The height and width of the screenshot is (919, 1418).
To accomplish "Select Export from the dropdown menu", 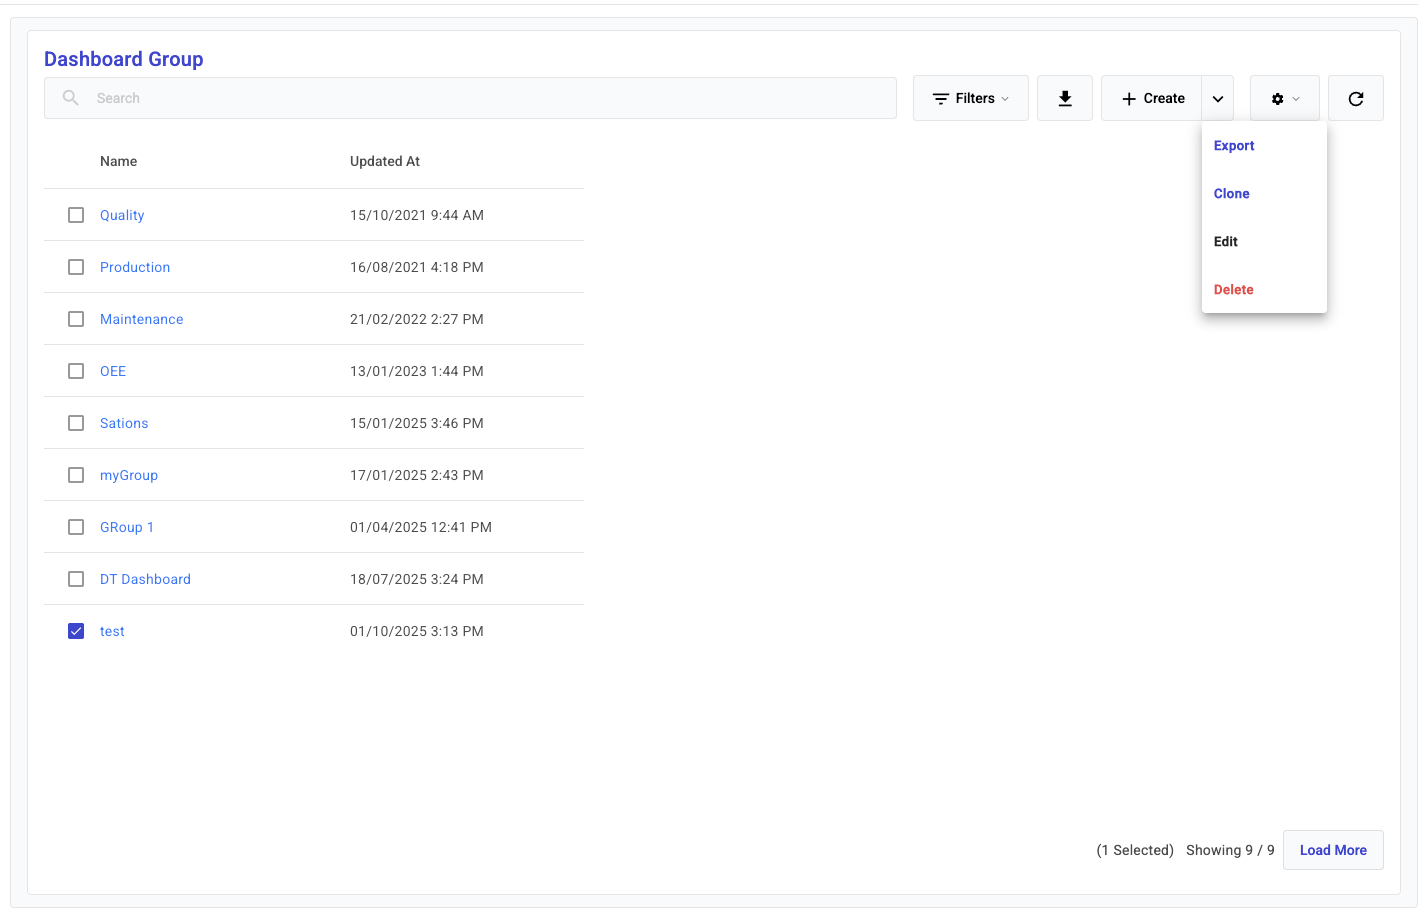I will point(1234,146).
